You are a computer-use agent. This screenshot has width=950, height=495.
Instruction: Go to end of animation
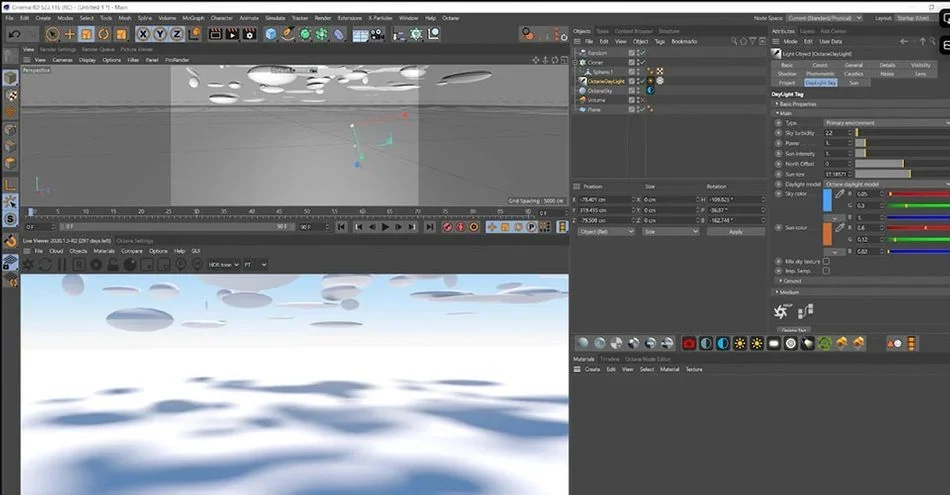pos(429,227)
